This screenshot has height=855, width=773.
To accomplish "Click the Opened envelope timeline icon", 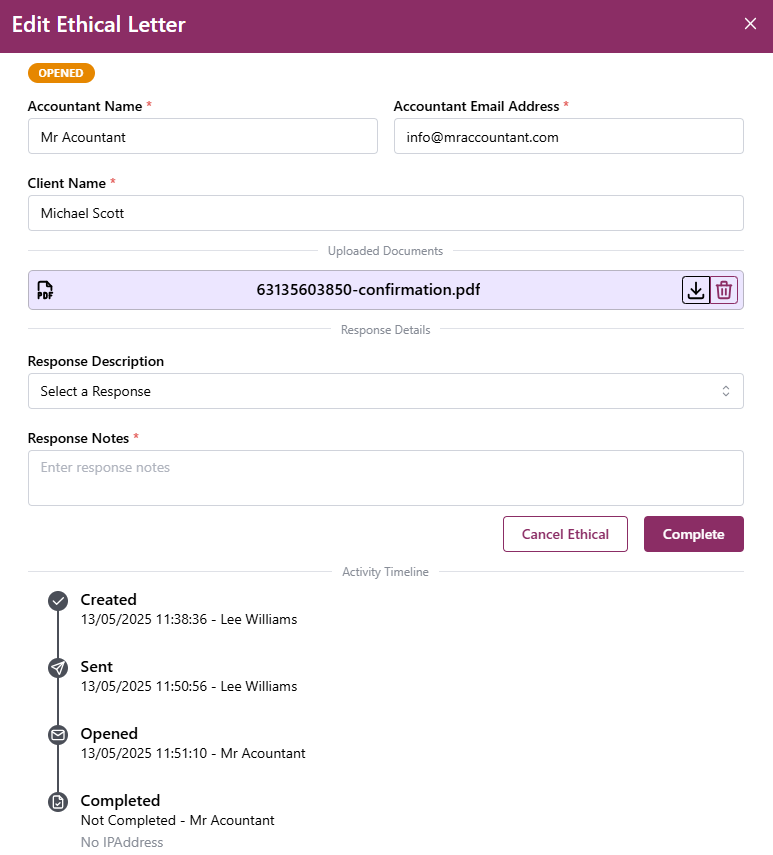I will click(58, 735).
